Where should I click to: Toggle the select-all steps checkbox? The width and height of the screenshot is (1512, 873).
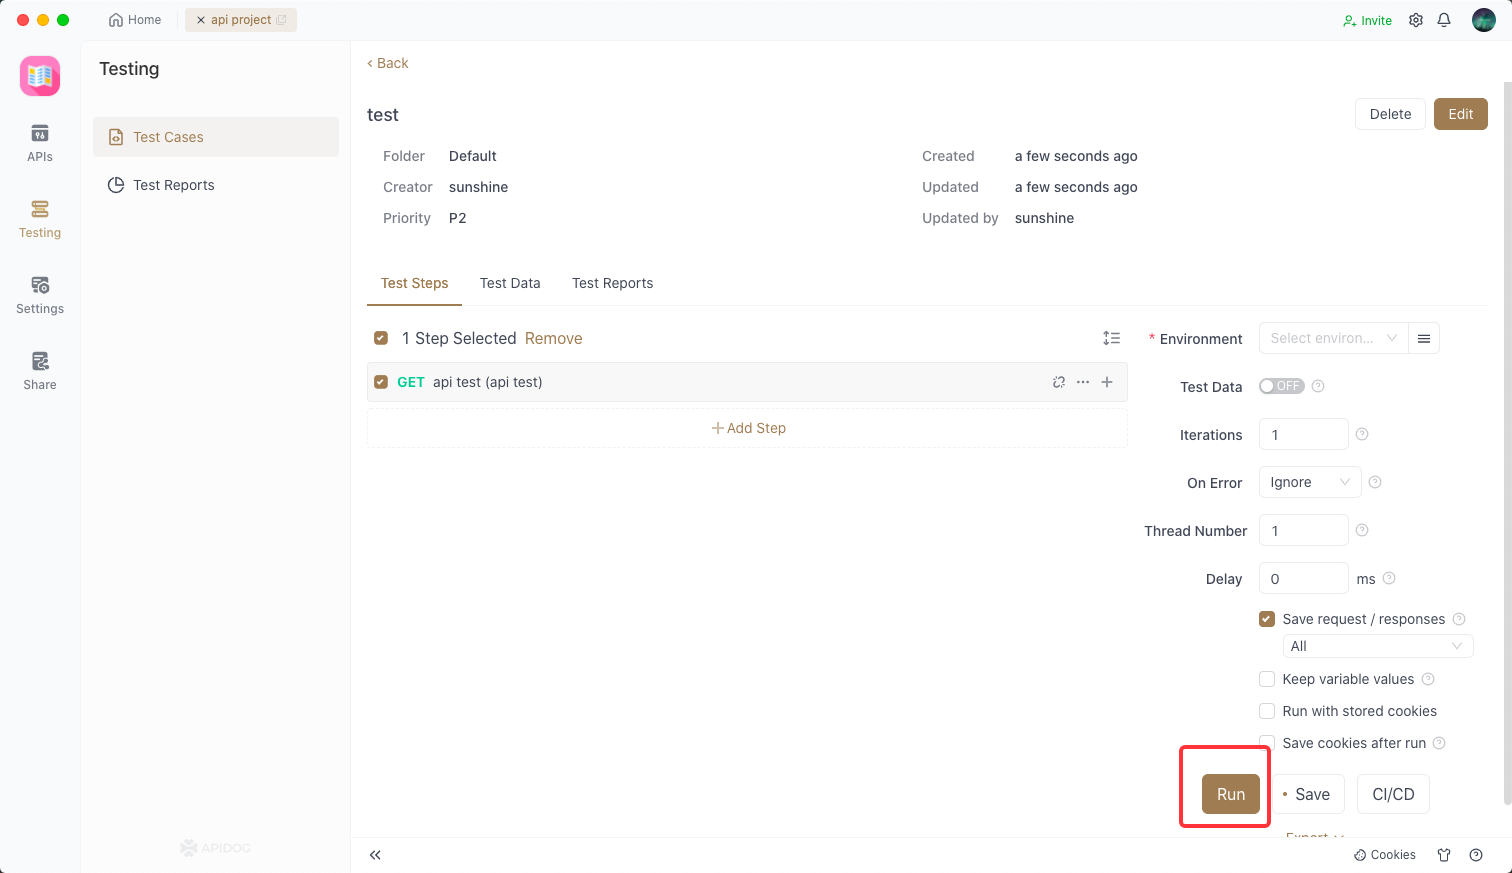click(381, 338)
